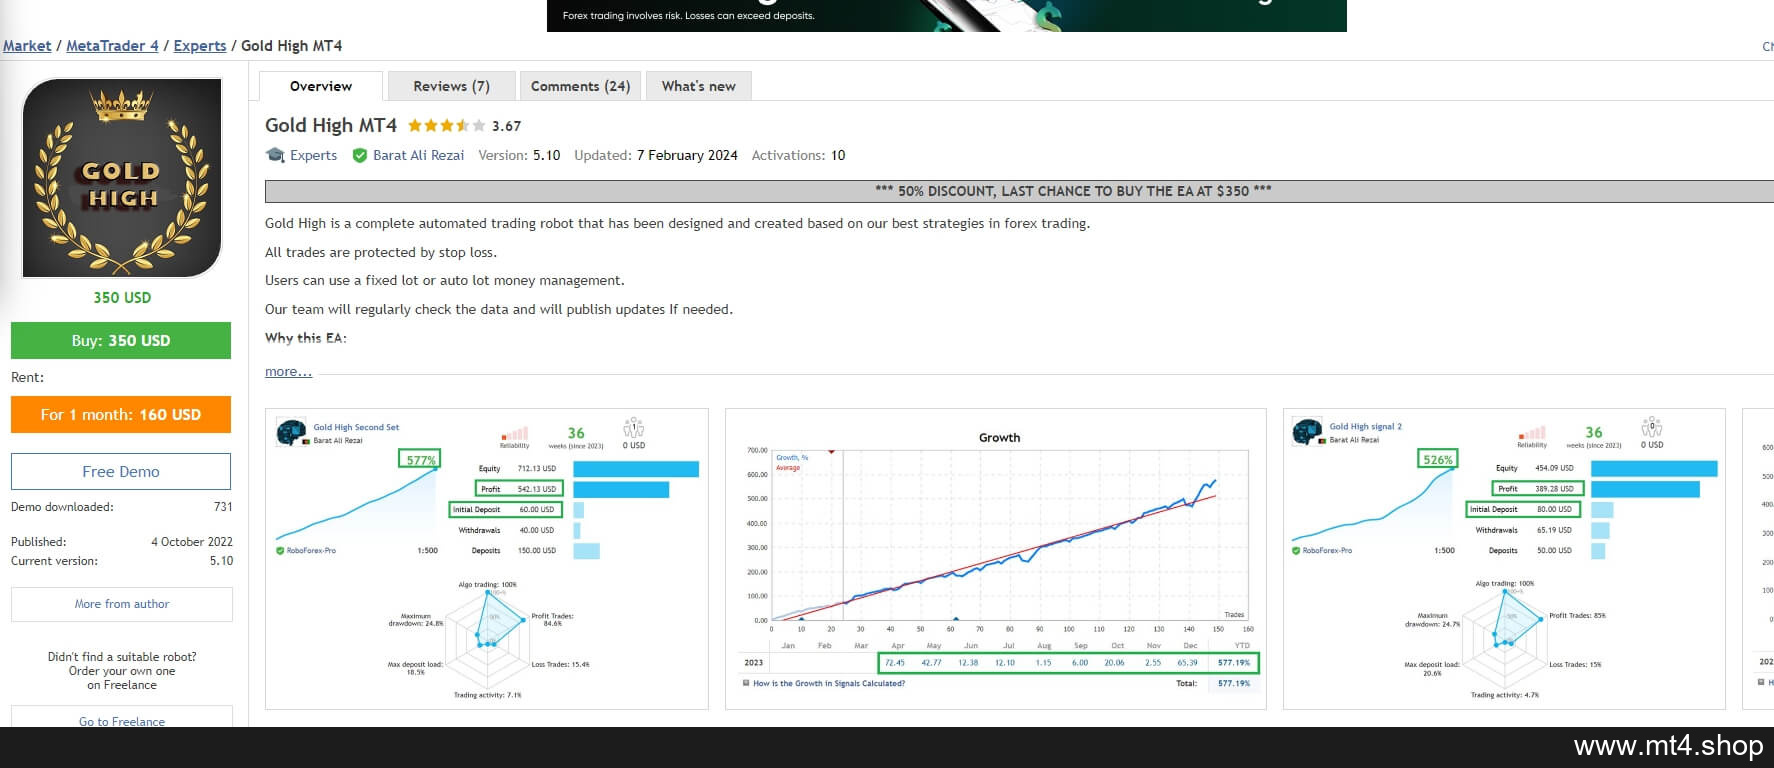Click the Gold High MT4 product title
This screenshot has height=768, width=1774.
331,125
